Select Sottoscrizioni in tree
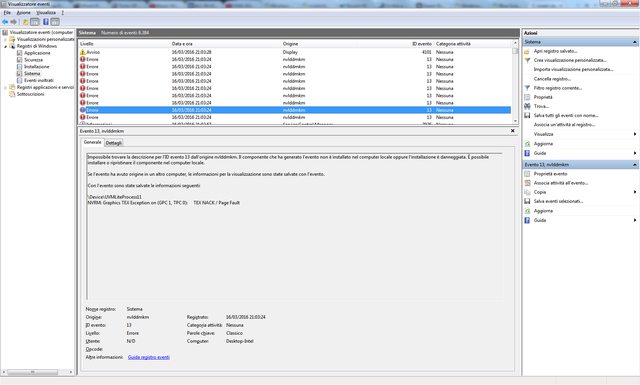This screenshot has width=640, height=385. [x=30, y=94]
